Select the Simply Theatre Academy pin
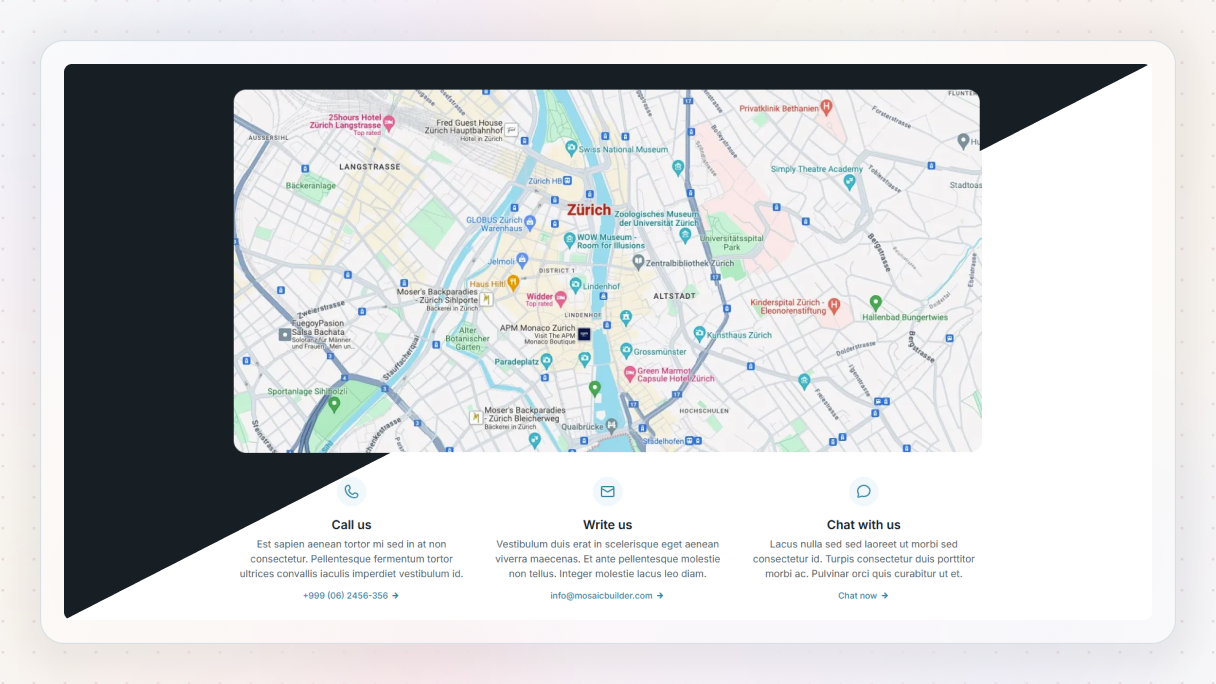Screen dimensions: 1216x684 click(x=850, y=182)
